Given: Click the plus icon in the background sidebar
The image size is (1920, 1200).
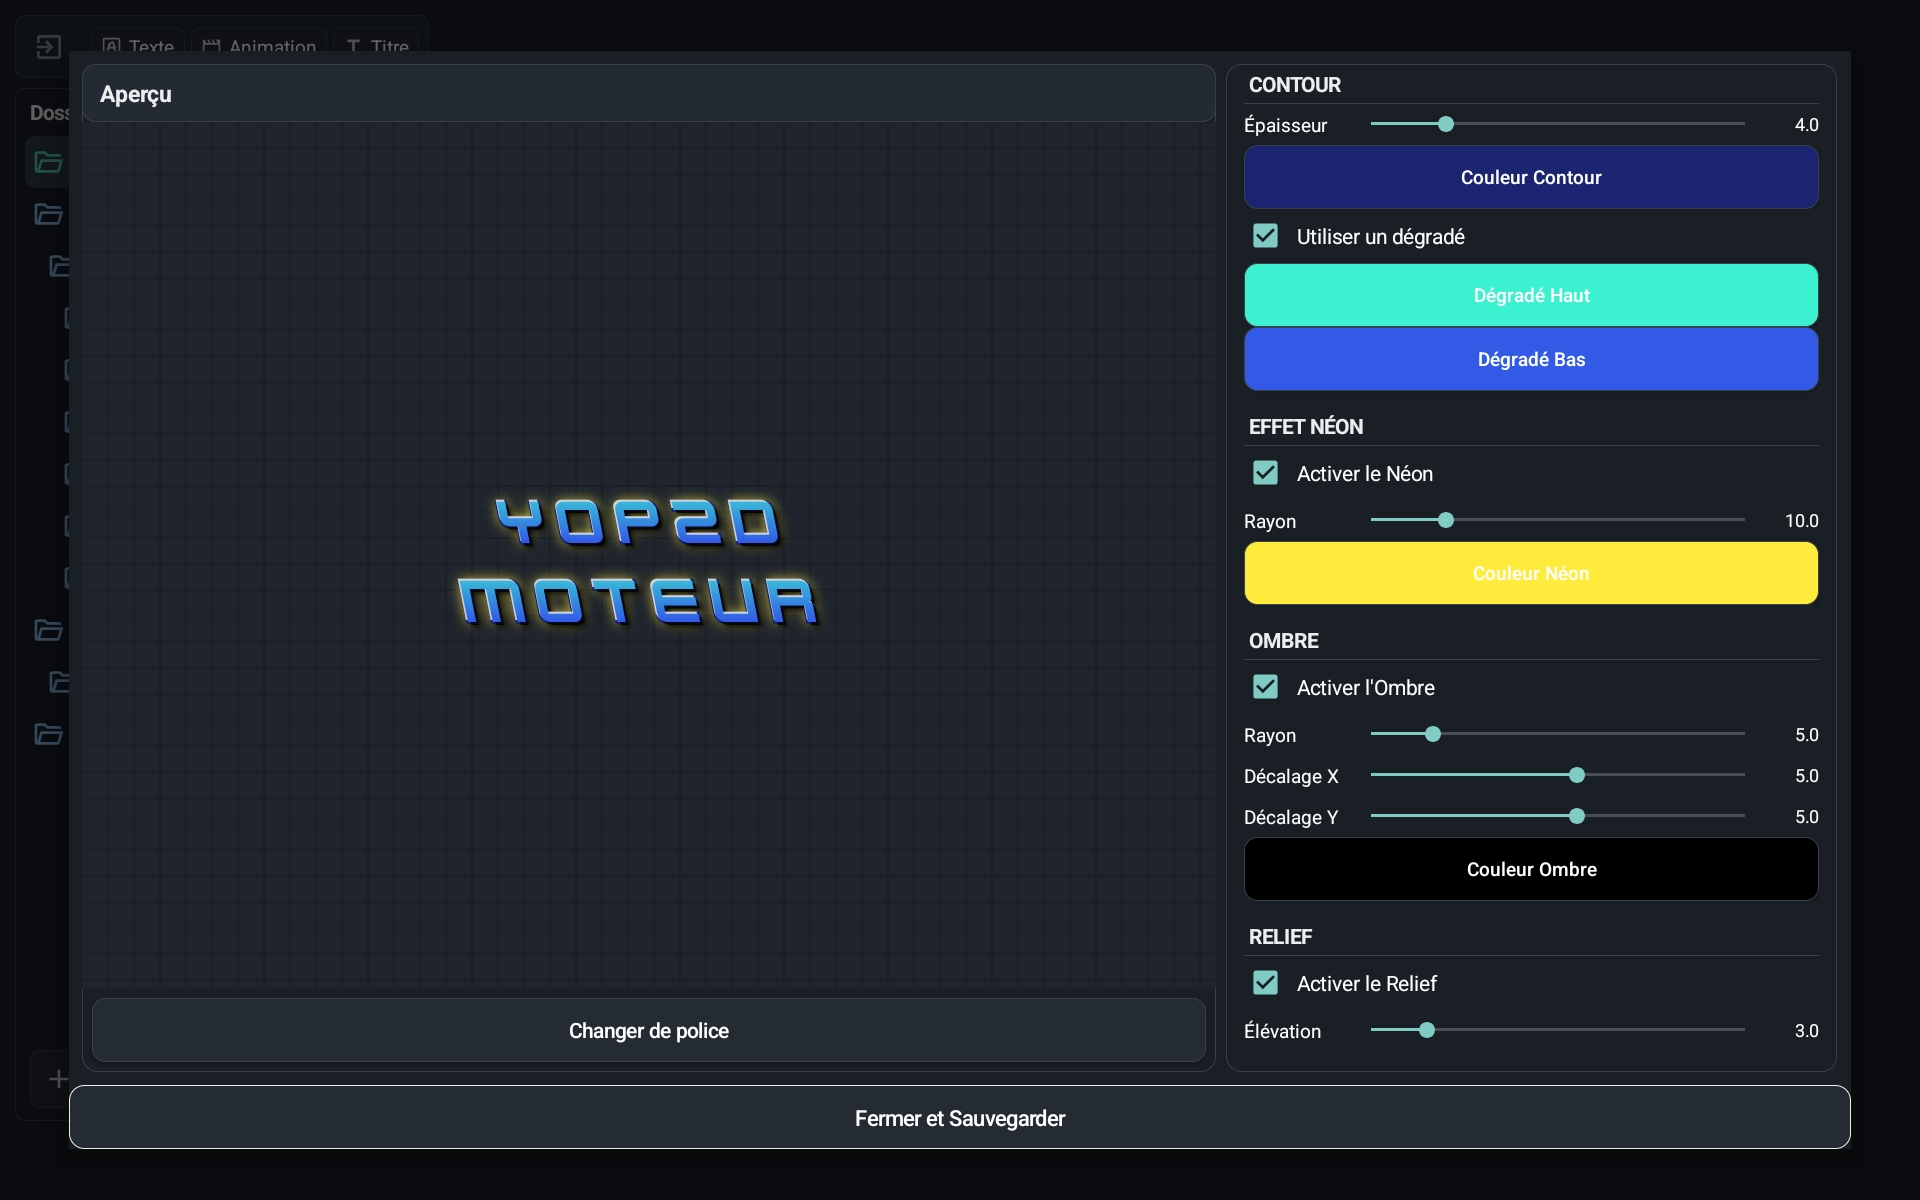Looking at the screenshot, I should (58, 1079).
